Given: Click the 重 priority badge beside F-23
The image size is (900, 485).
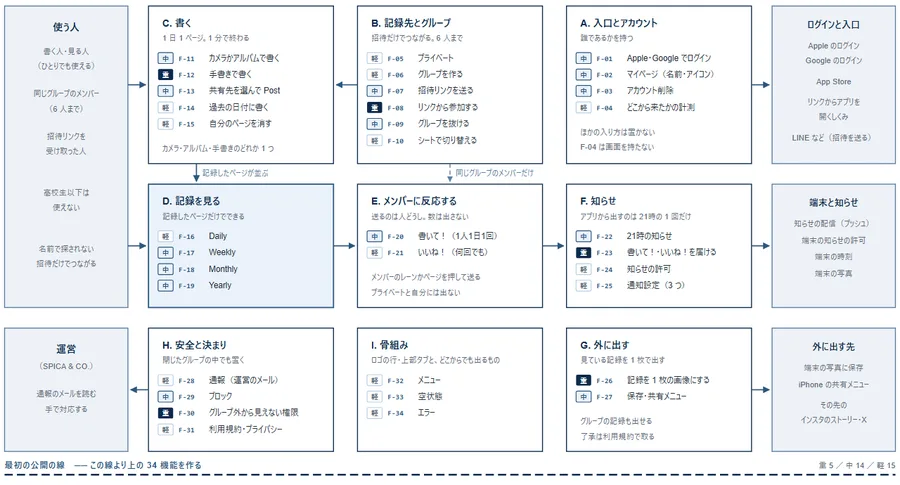Looking at the screenshot, I should 583,253.
